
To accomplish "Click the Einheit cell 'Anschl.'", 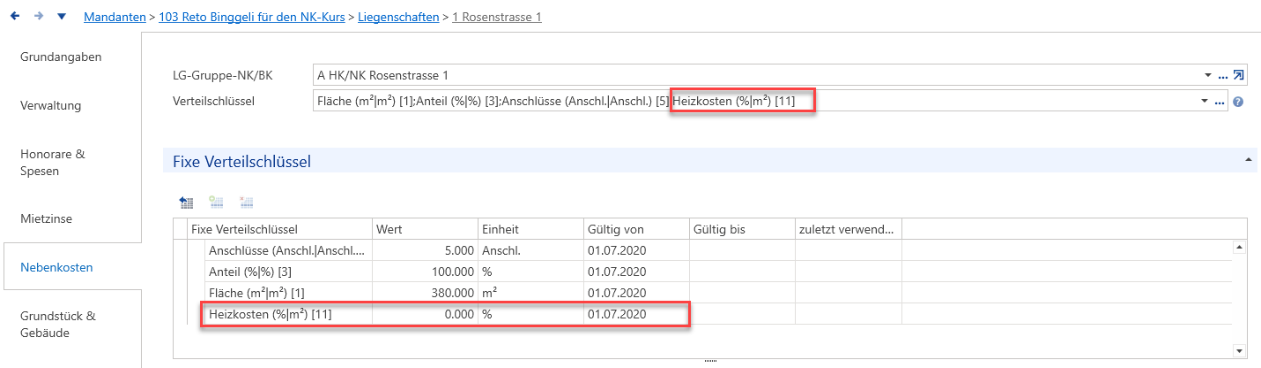I will pyautogui.click(x=531, y=250).
